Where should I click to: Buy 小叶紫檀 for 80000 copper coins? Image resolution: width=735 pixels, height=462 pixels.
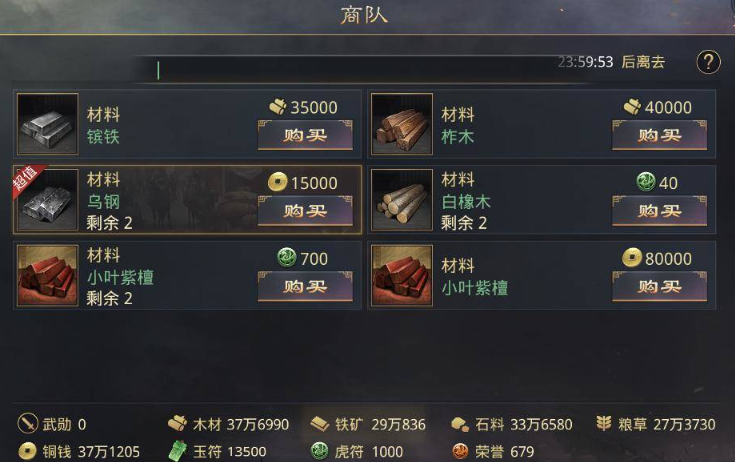(x=660, y=286)
